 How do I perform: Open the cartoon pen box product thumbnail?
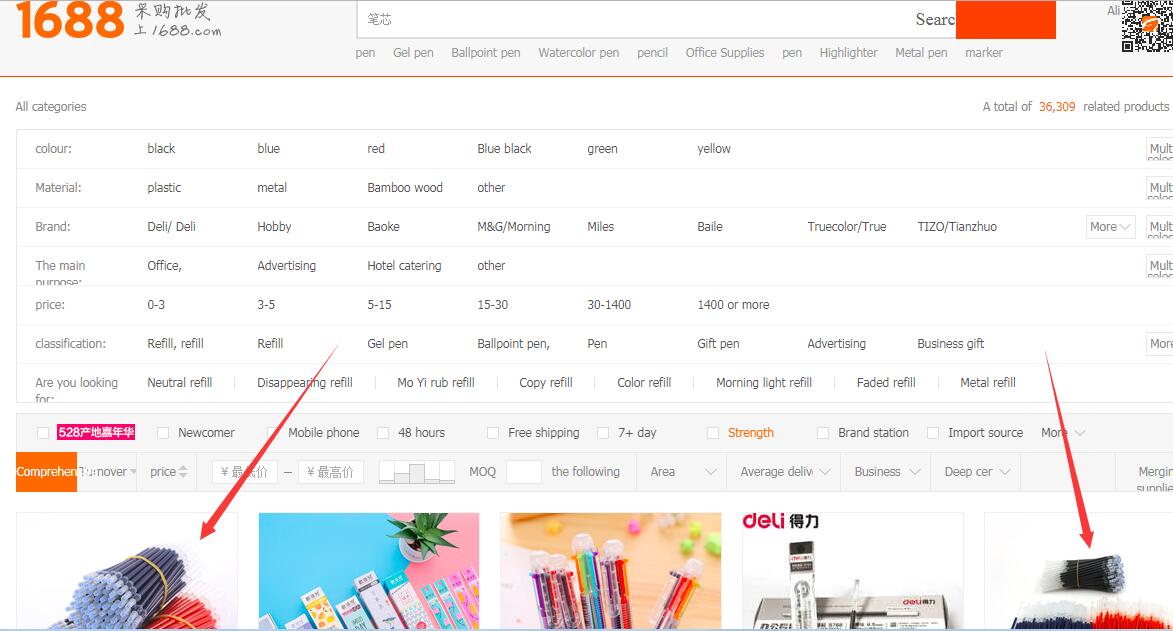369,571
